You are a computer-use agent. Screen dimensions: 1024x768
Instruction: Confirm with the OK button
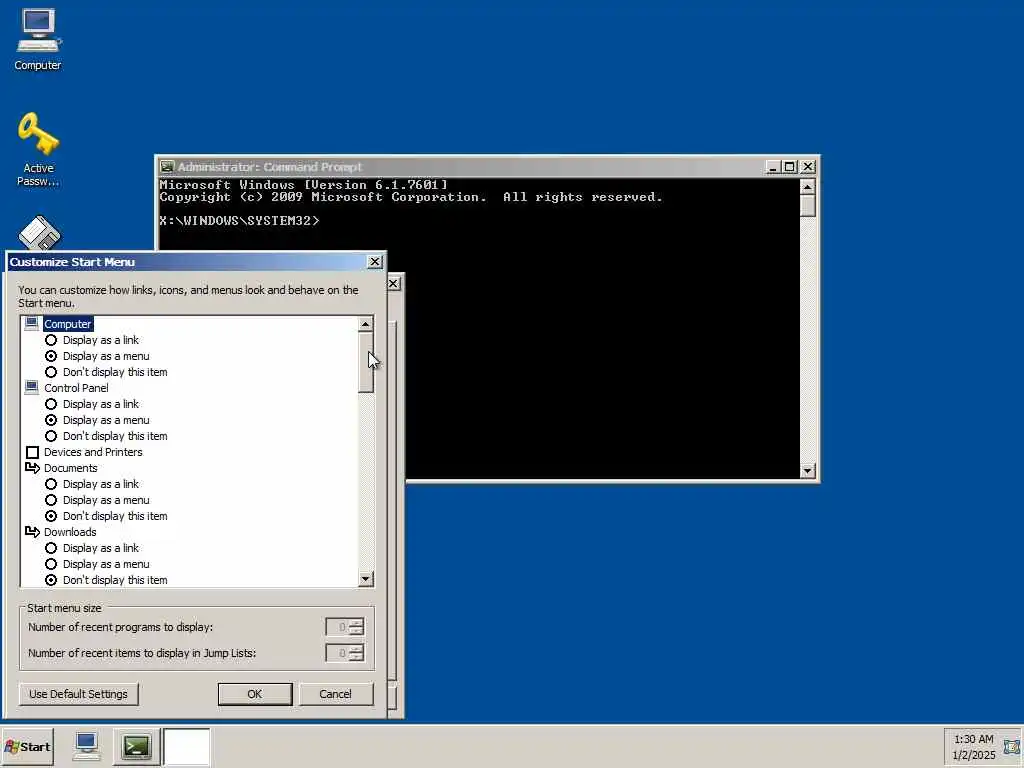pyautogui.click(x=255, y=694)
